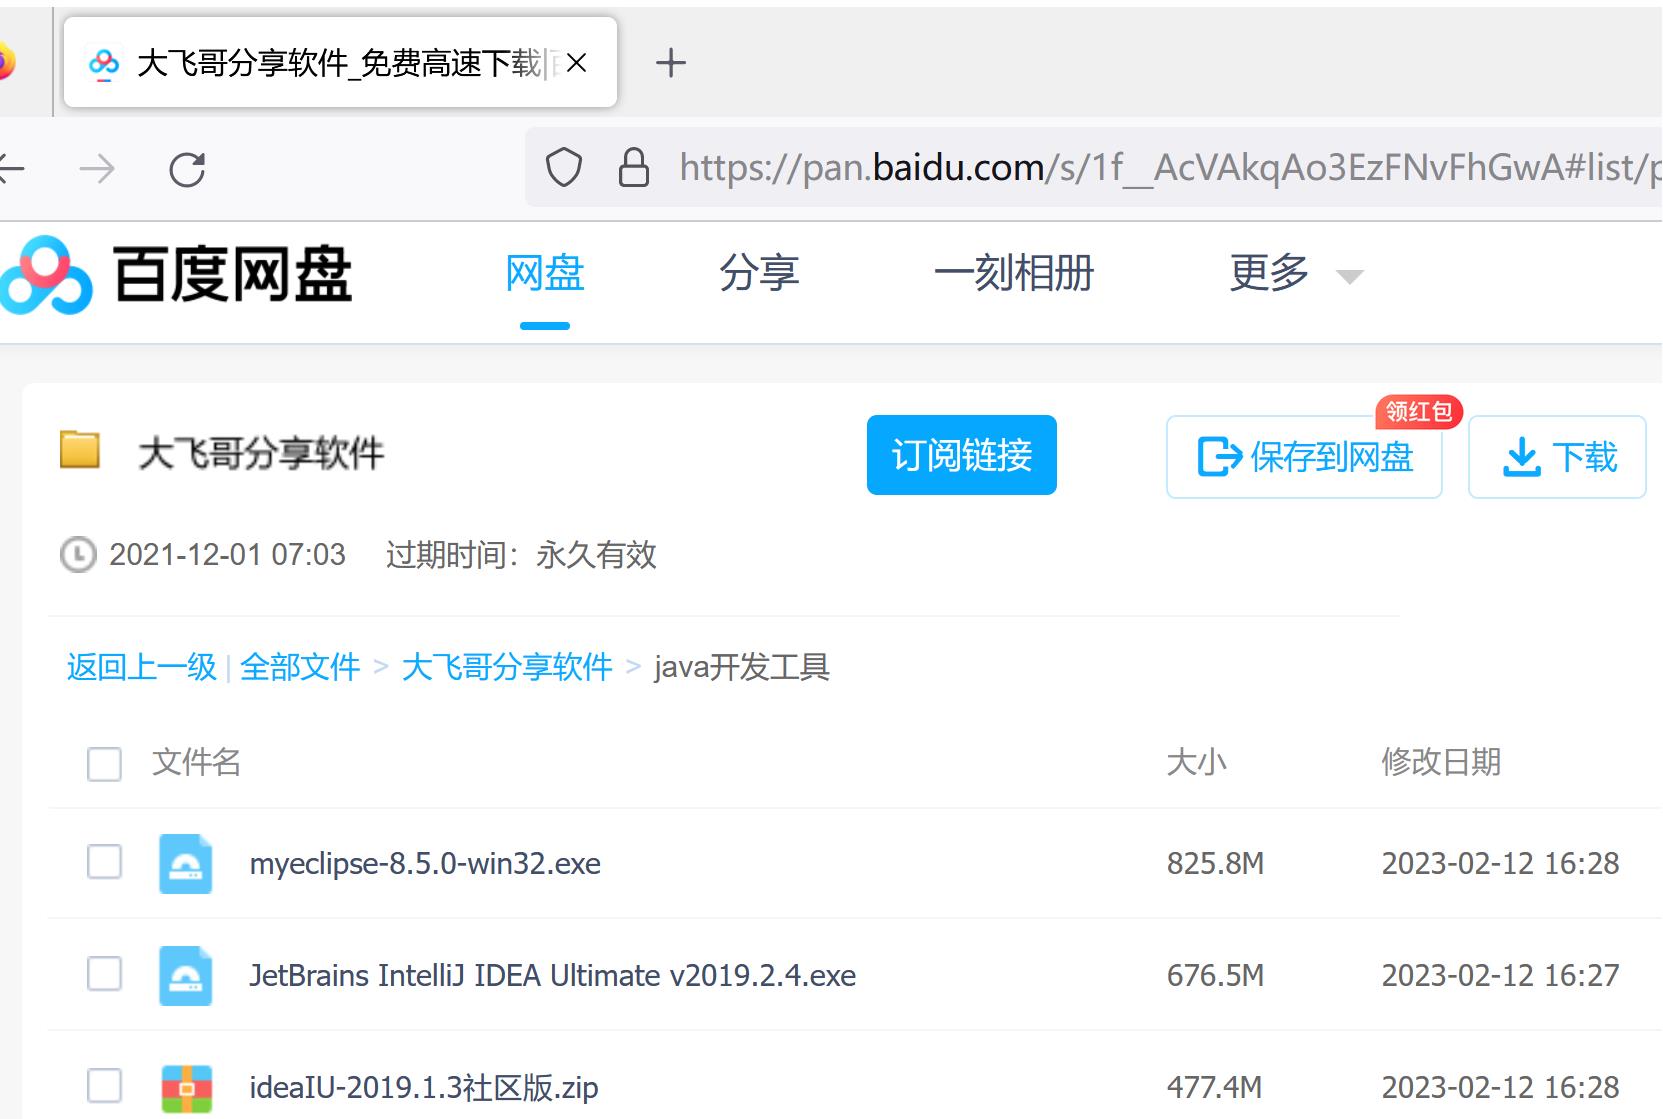Reload the page with refresh icon
This screenshot has width=1663, height=1119.
coord(187,170)
